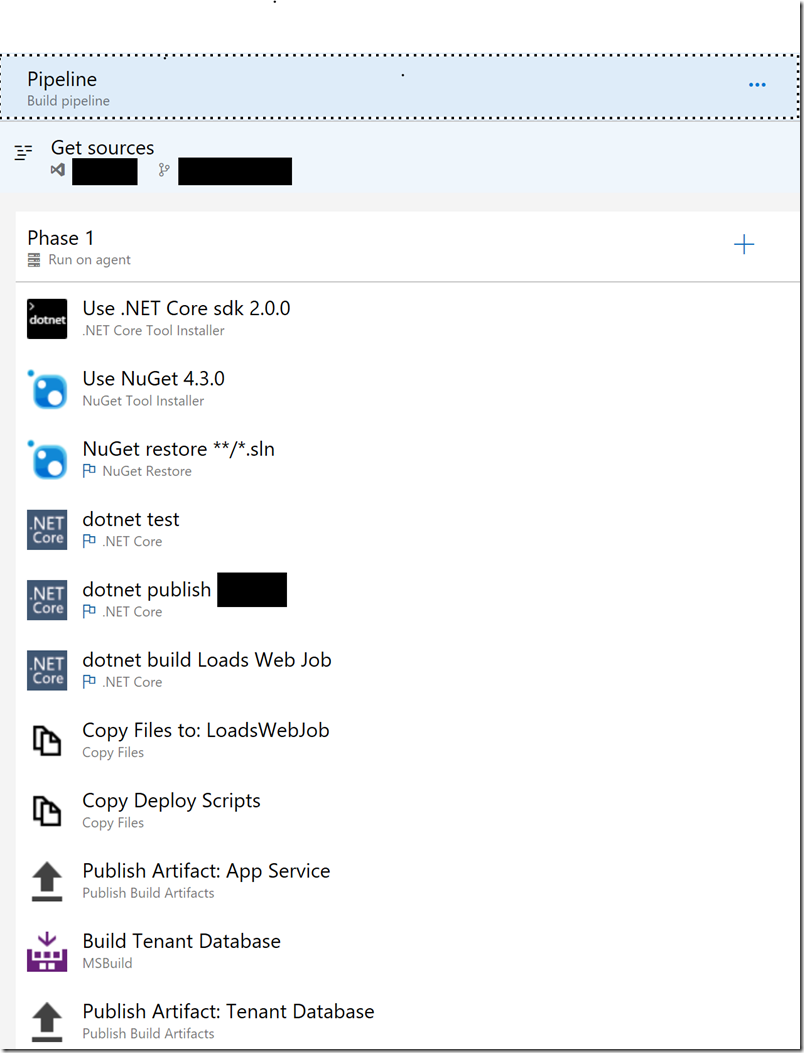The image size is (804, 1053).
Task: Click the dotnet test .NET Core icon
Action: (x=47, y=530)
